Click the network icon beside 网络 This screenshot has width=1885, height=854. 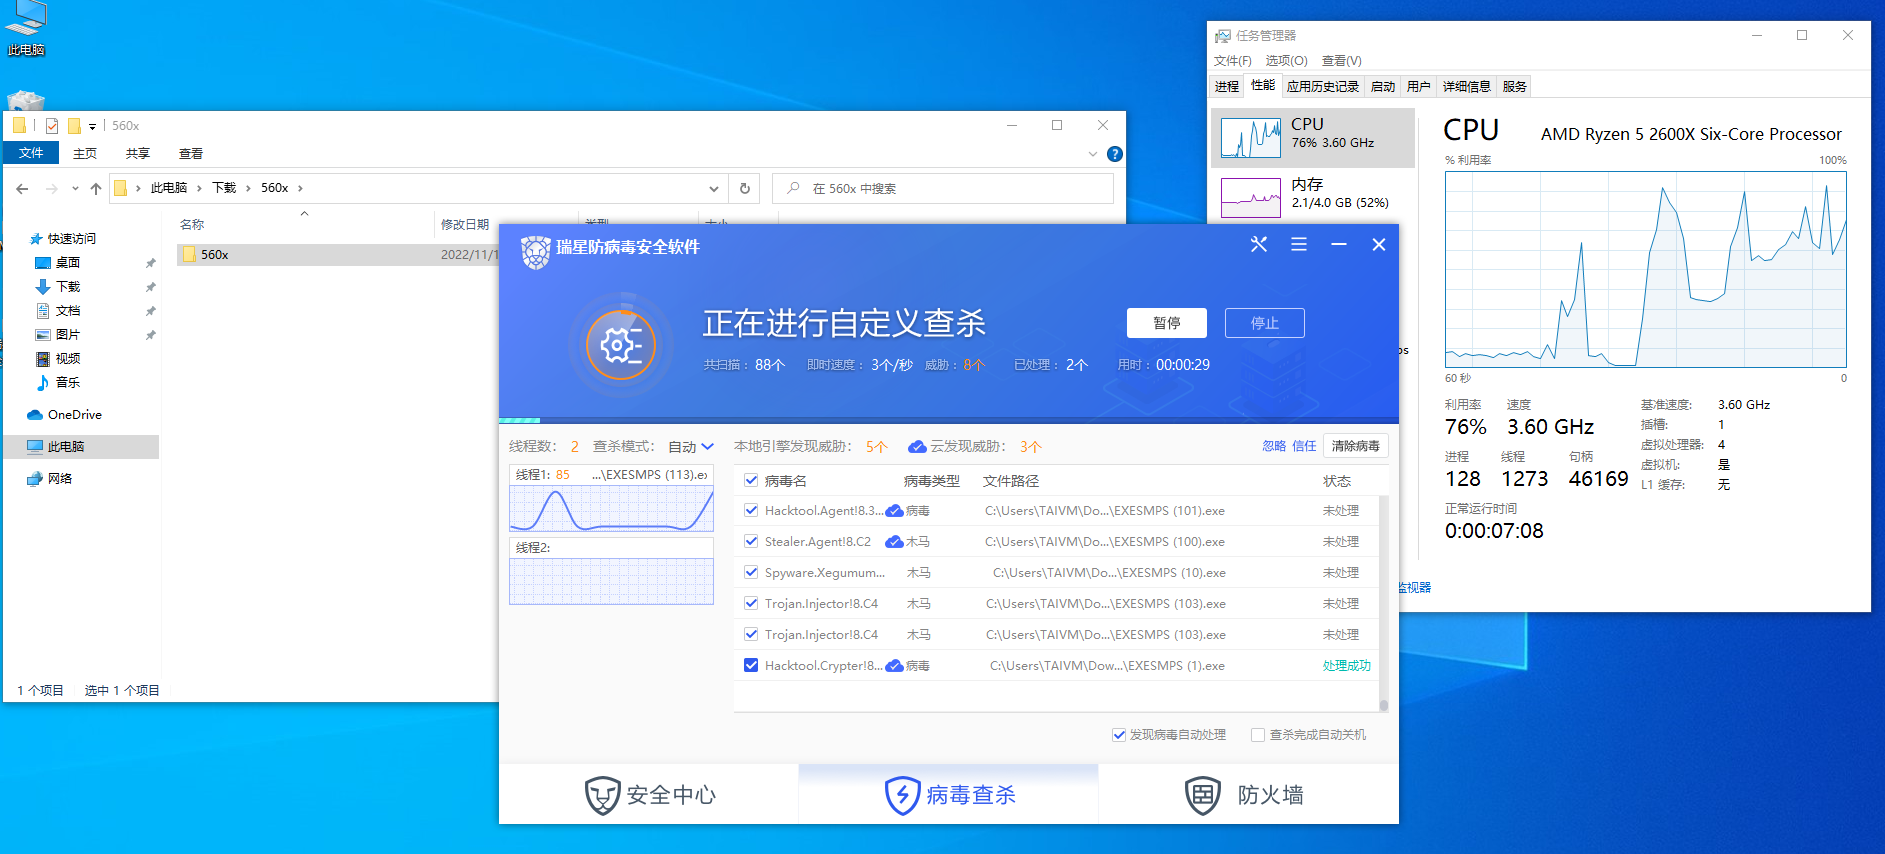point(35,479)
